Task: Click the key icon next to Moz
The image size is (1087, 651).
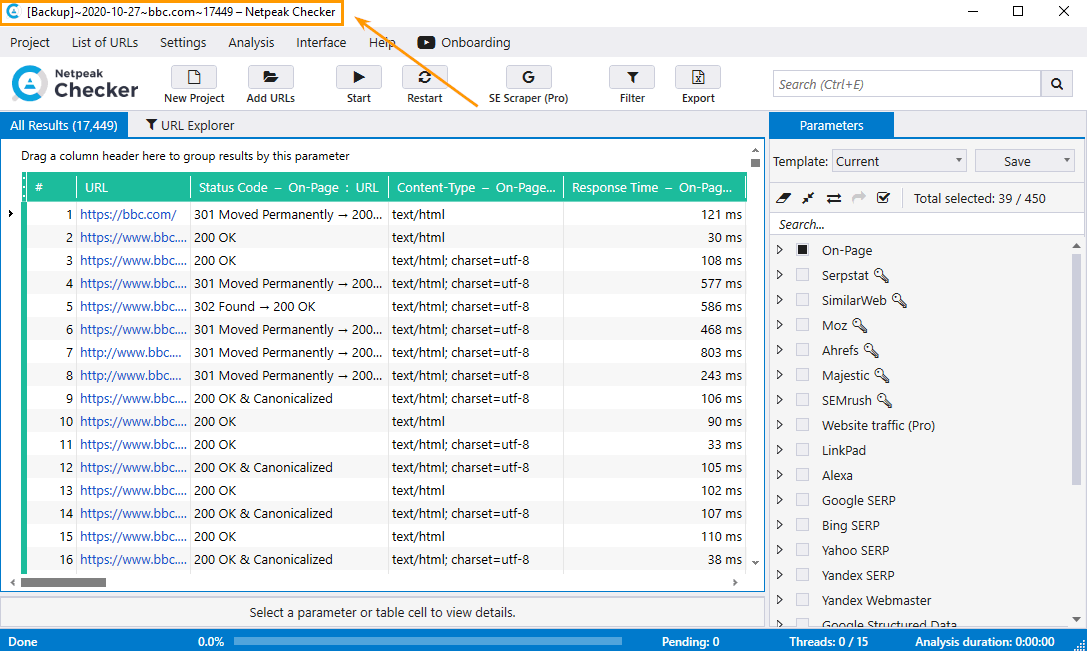Action: 860,325
